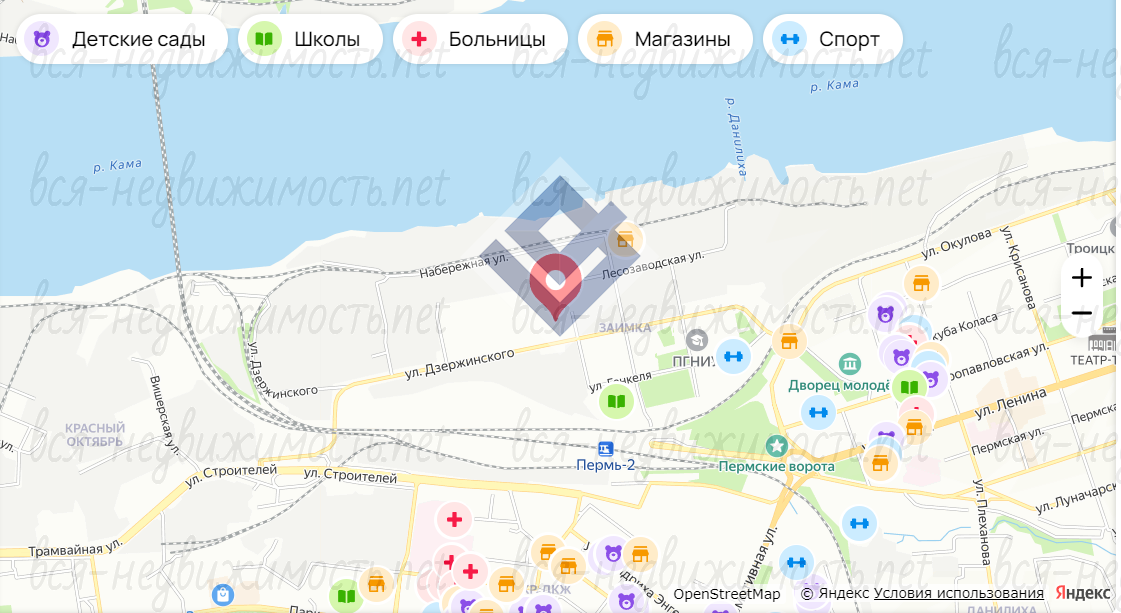The width and height of the screenshot is (1121, 613).
Task: Toggle the Больницы category filter
Action: [480, 39]
